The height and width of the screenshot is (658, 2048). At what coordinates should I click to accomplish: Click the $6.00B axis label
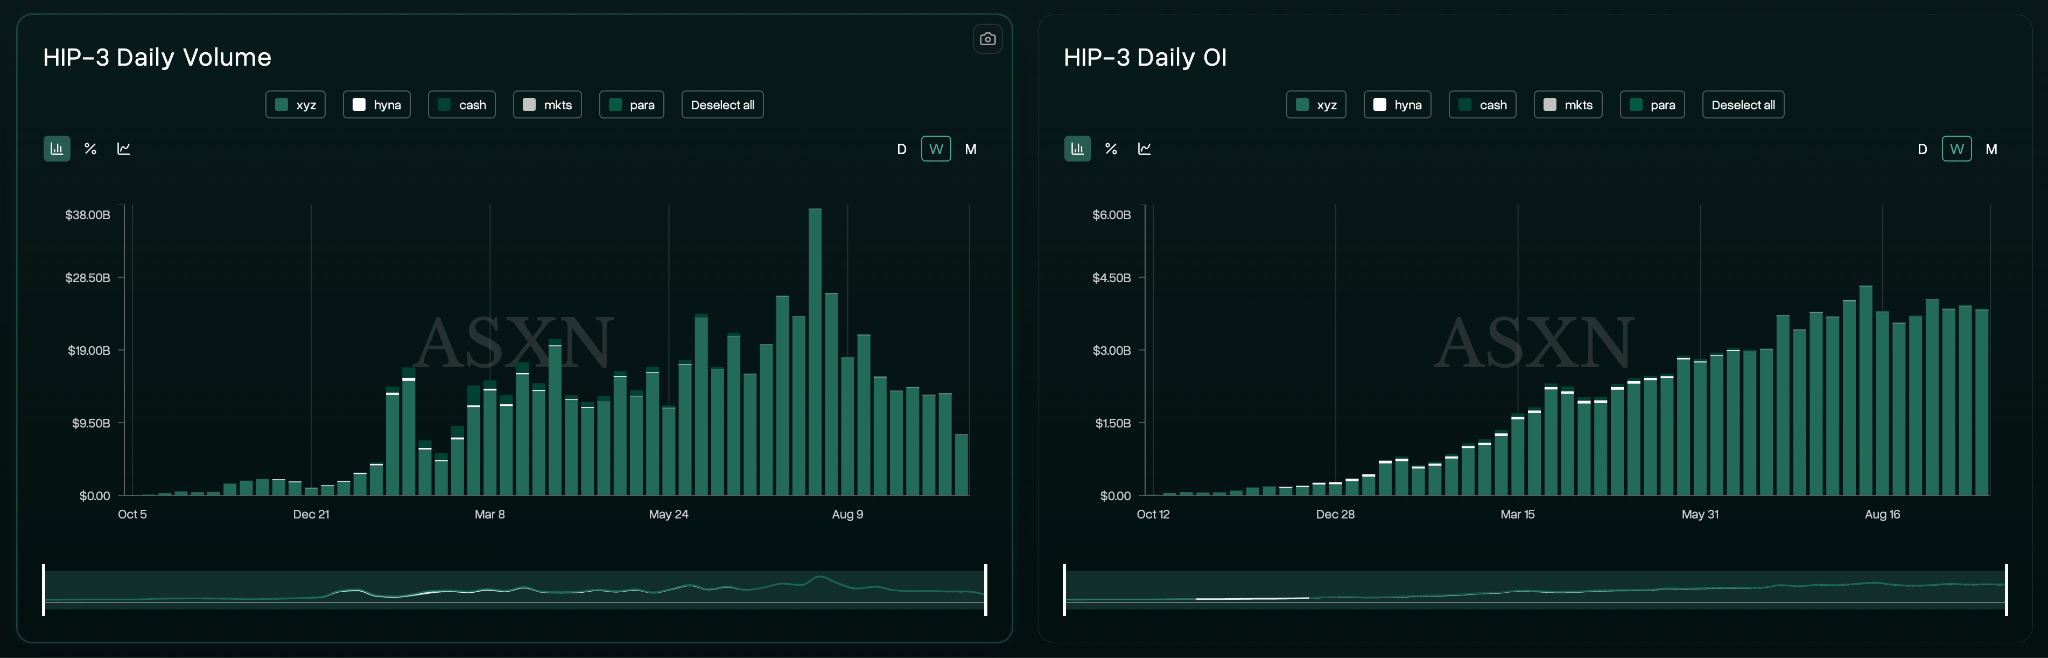pos(1112,215)
